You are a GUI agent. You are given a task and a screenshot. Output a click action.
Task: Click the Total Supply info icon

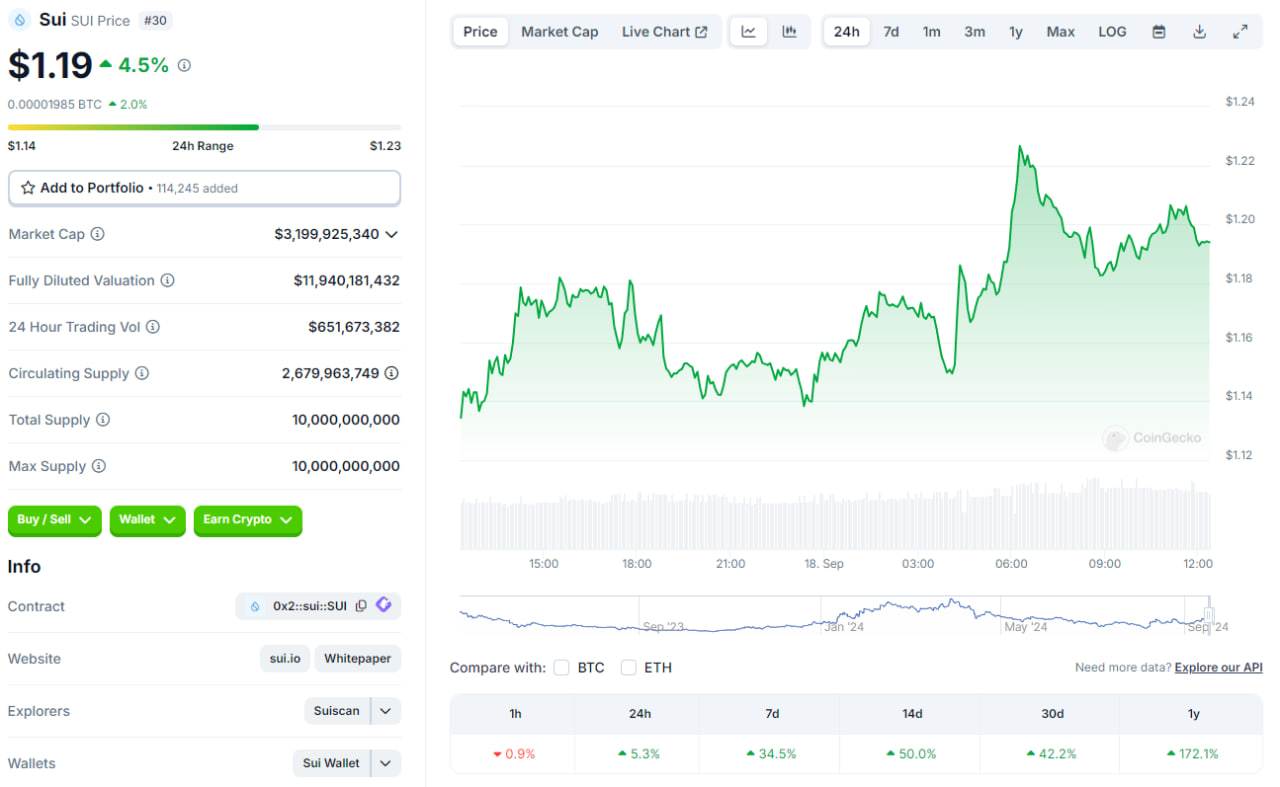[103, 420]
